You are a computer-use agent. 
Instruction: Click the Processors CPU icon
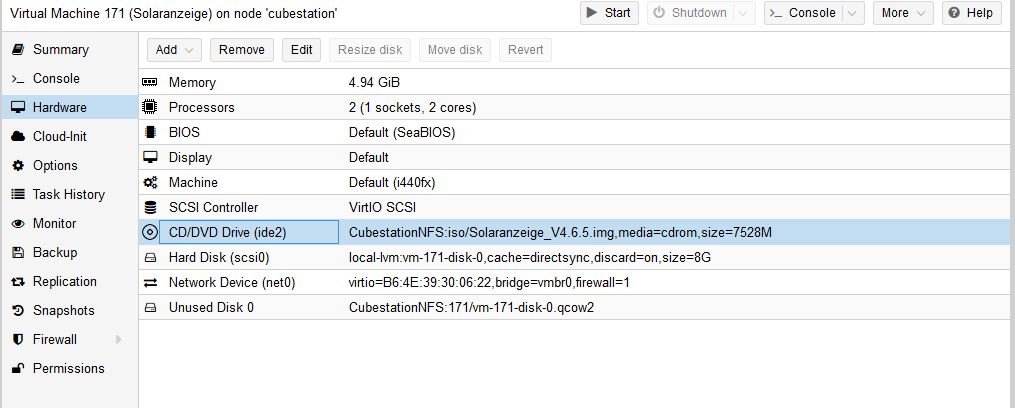(x=150, y=107)
